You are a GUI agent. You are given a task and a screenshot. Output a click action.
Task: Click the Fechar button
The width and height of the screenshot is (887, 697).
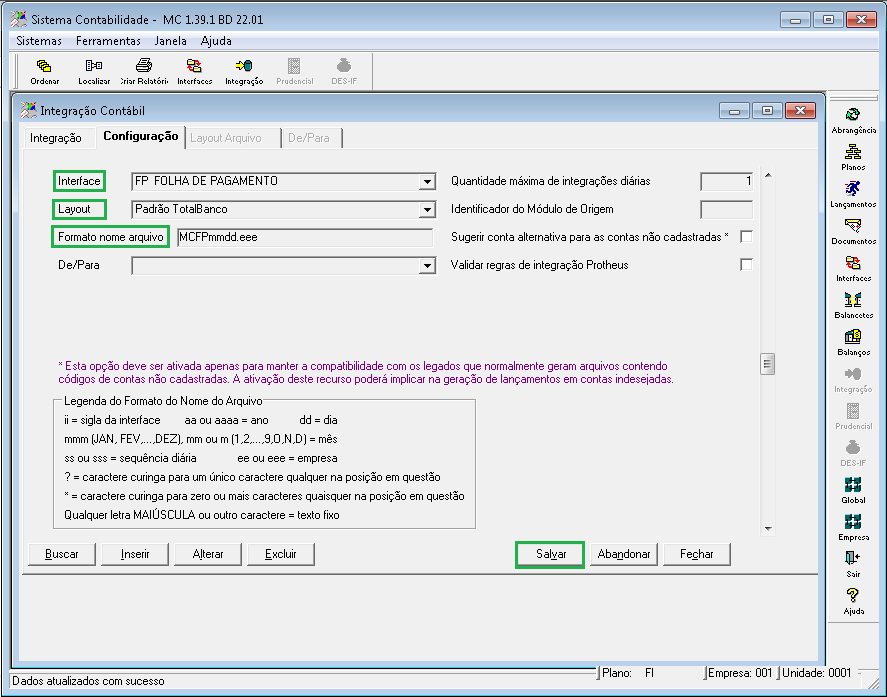[696, 554]
